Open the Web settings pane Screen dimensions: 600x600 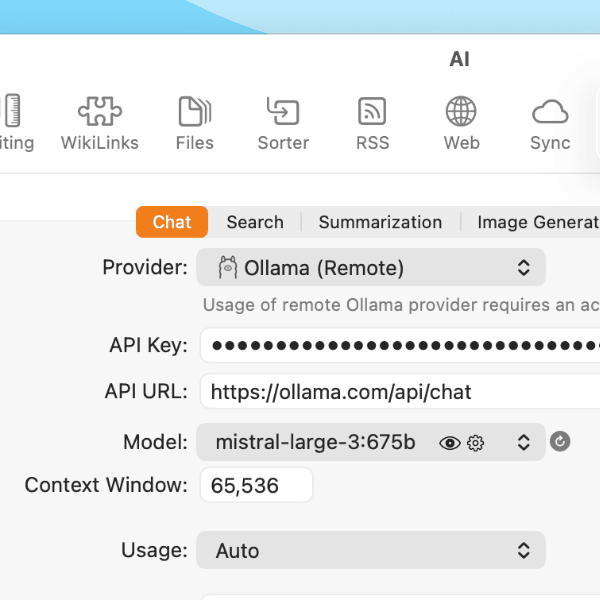[x=461, y=123]
